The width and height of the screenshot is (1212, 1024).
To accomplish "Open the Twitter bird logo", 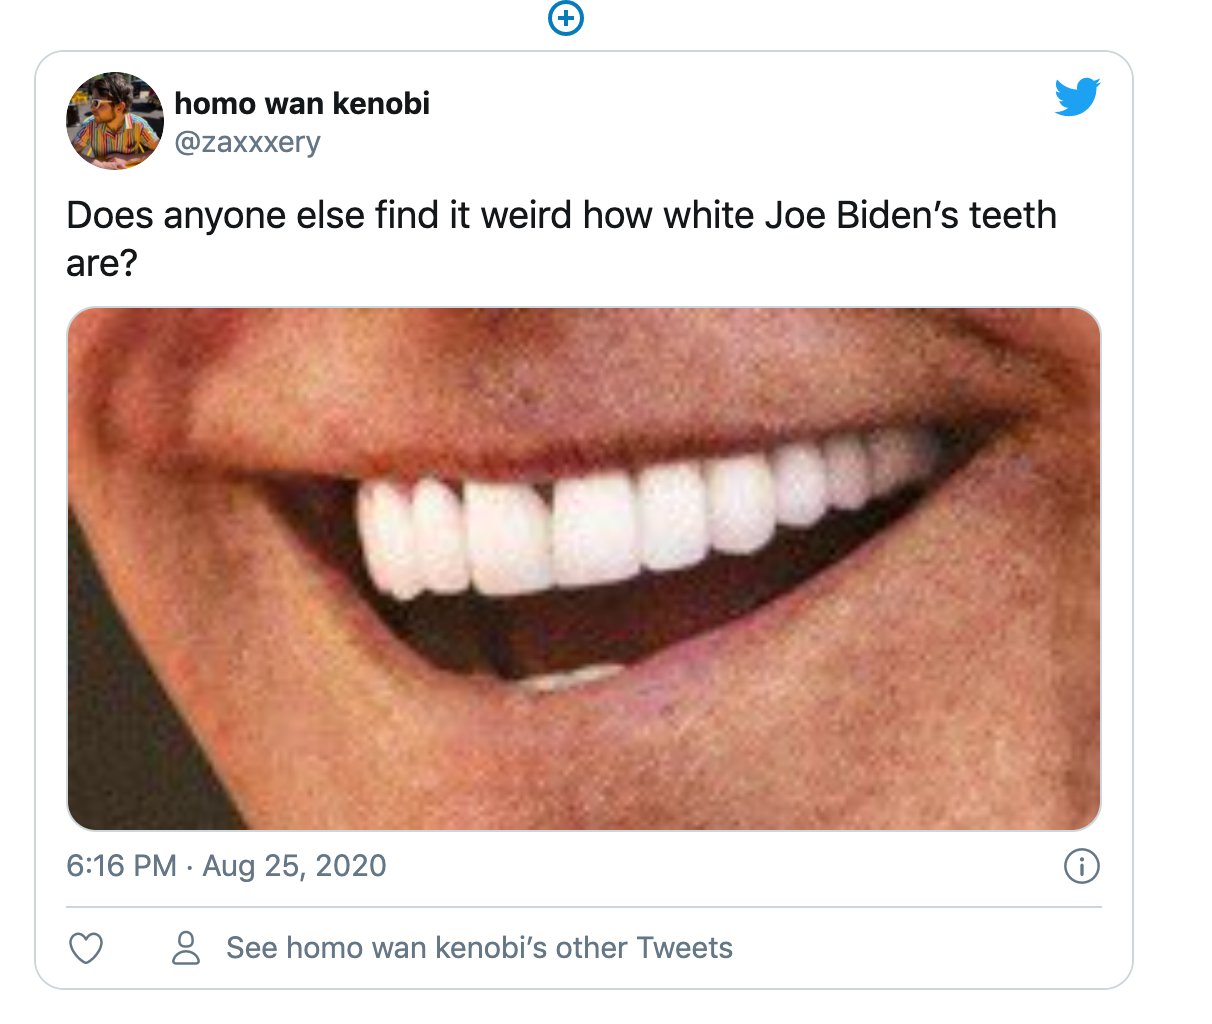I will pyautogui.click(x=1077, y=97).
